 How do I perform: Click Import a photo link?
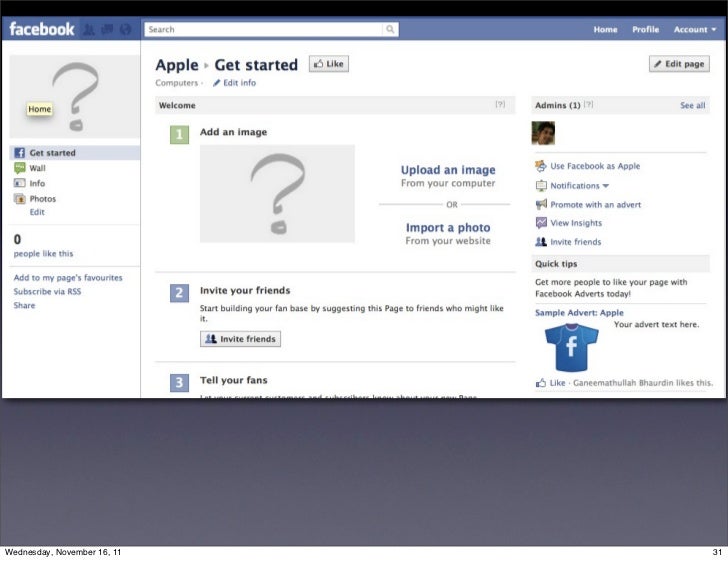click(x=448, y=228)
